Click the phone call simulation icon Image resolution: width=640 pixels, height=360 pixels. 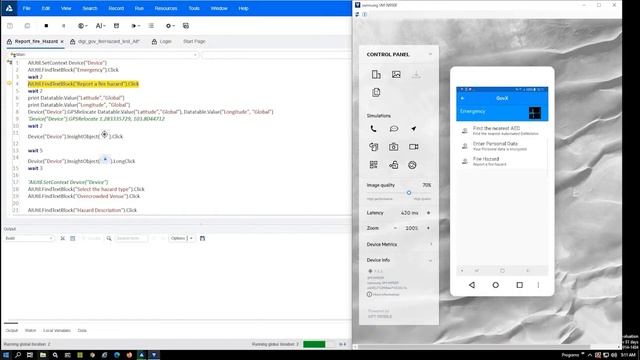(373, 129)
